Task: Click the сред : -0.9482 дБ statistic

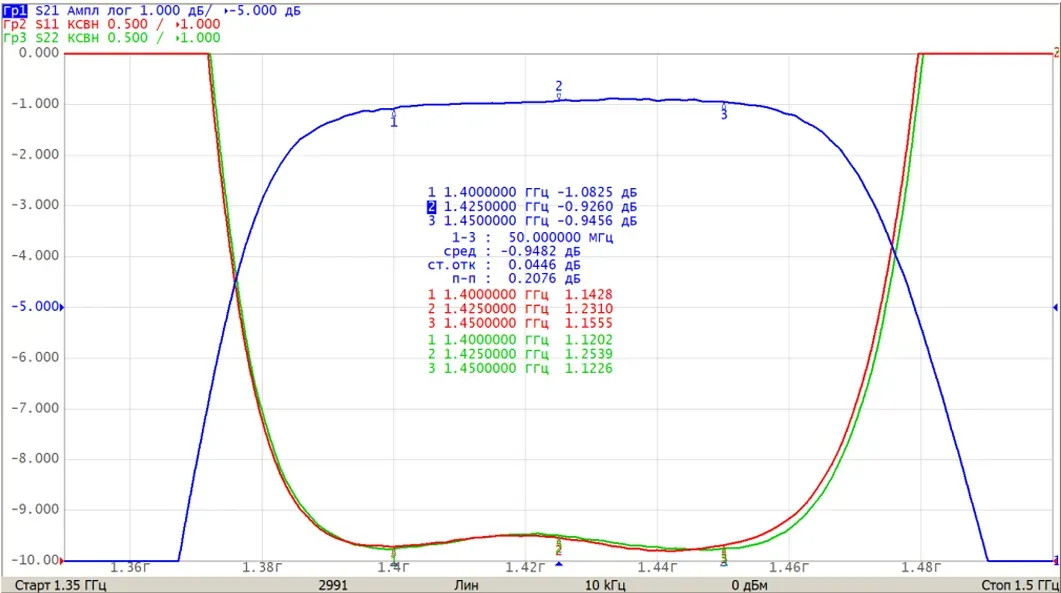Action: 512,251
